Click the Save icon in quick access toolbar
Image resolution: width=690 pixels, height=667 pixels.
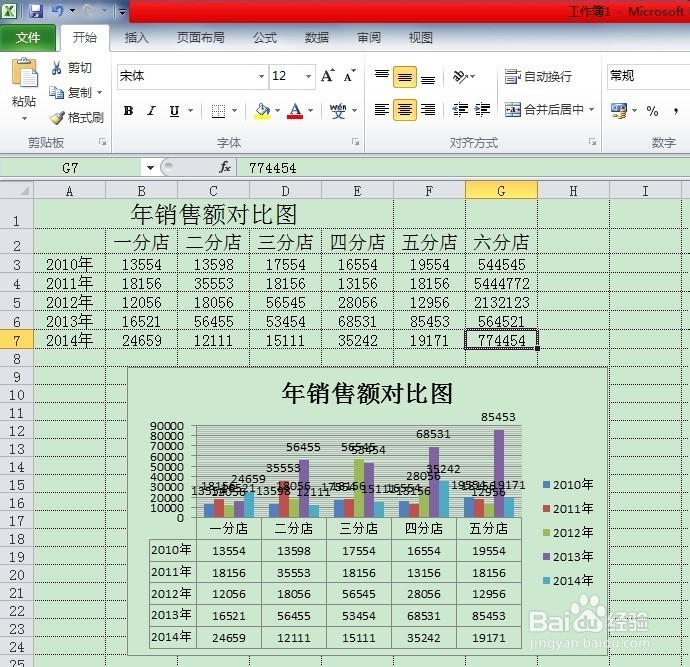(x=36, y=11)
